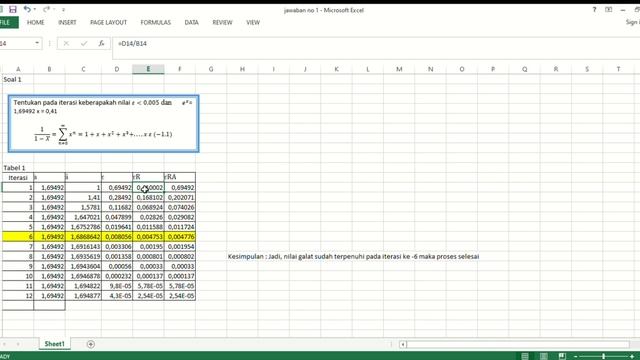The image size is (640, 360).
Task: Switch to the HOME ribbon tab
Action: (x=36, y=22)
